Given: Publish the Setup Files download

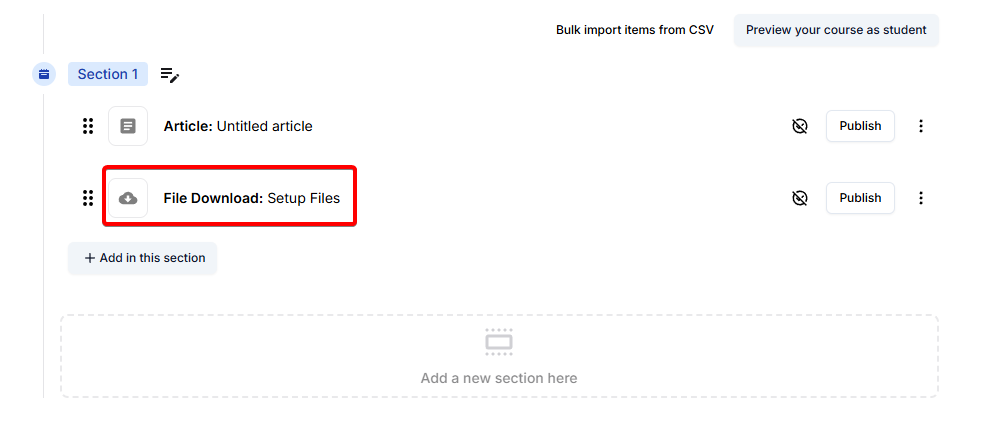Looking at the screenshot, I should [860, 198].
